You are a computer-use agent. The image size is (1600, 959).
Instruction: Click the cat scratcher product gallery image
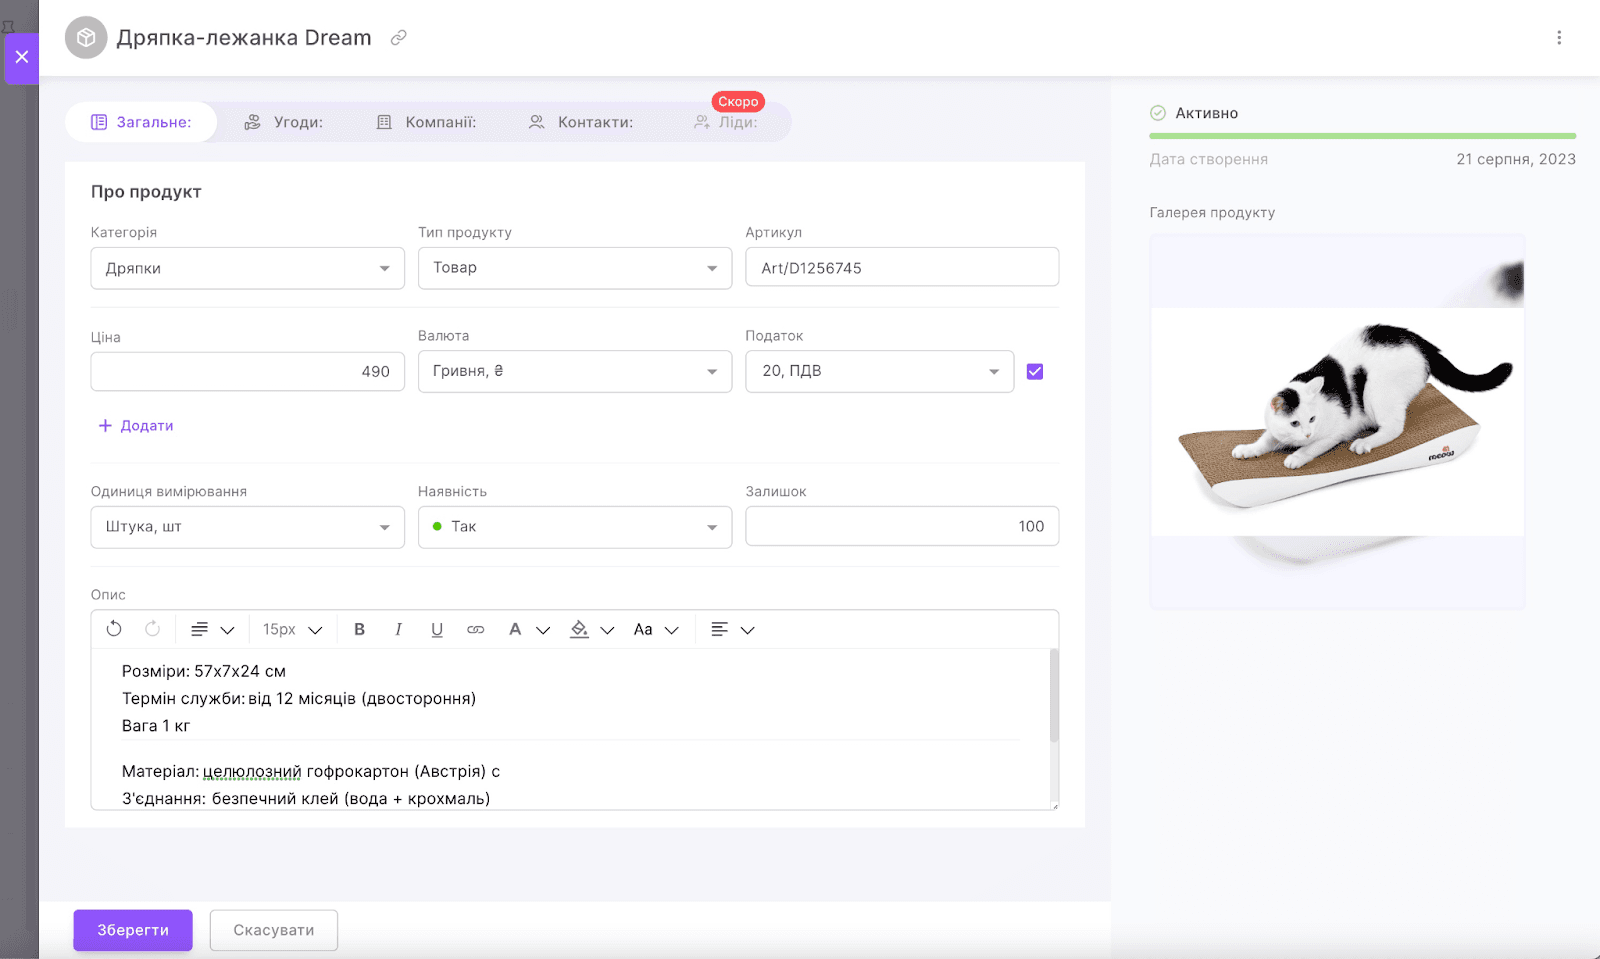(x=1337, y=421)
